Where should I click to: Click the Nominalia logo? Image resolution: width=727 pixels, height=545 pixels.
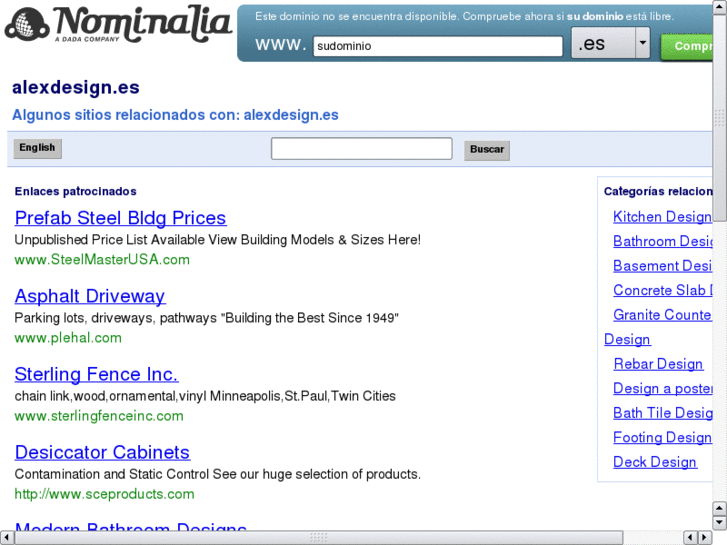tap(118, 24)
